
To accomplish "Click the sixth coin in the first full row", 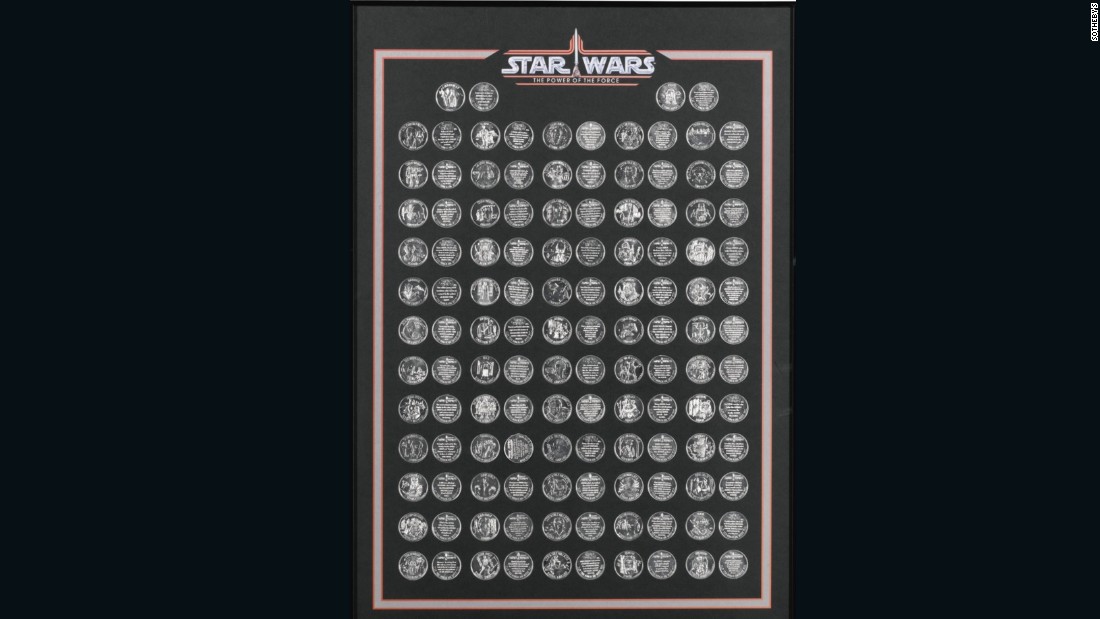I will [590, 135].
